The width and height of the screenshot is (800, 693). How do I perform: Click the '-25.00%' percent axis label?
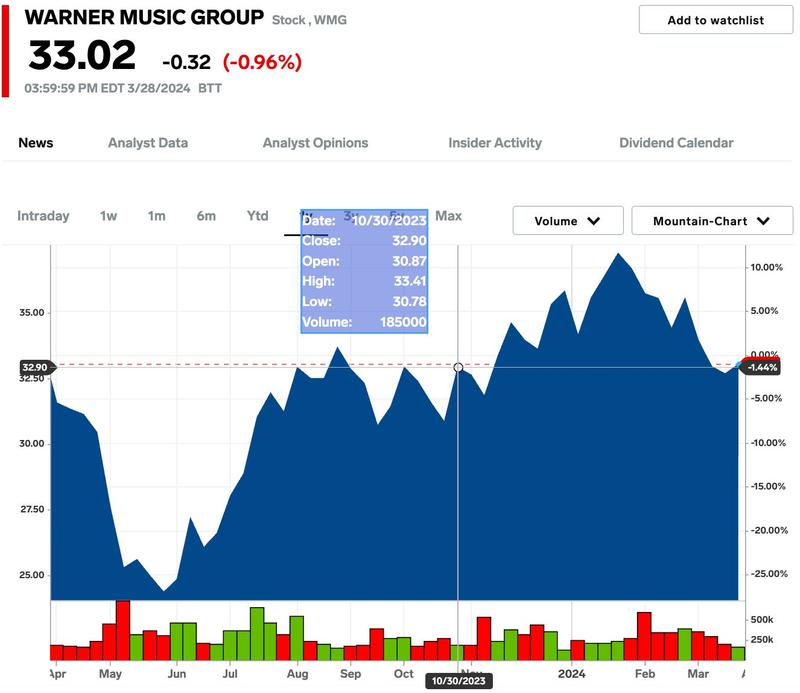point(769,574)
